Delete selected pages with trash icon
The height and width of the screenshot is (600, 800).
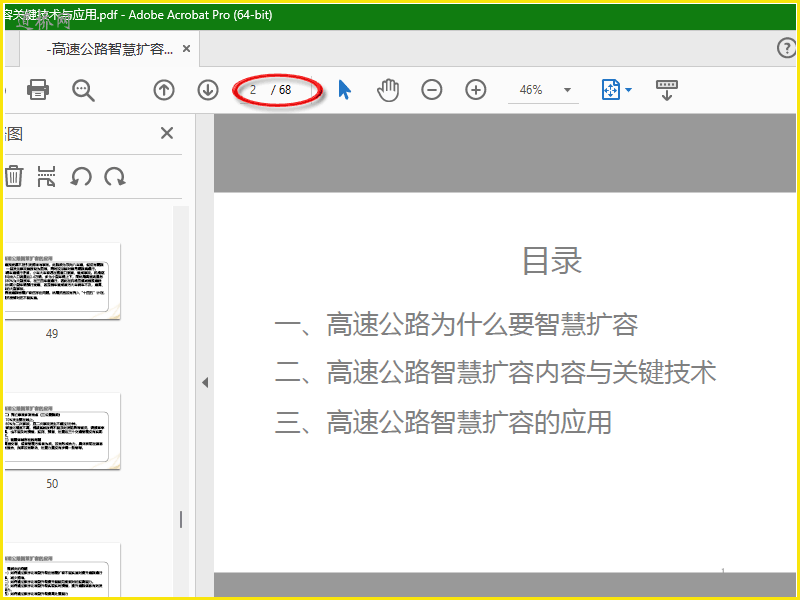(x=14, y=177)
